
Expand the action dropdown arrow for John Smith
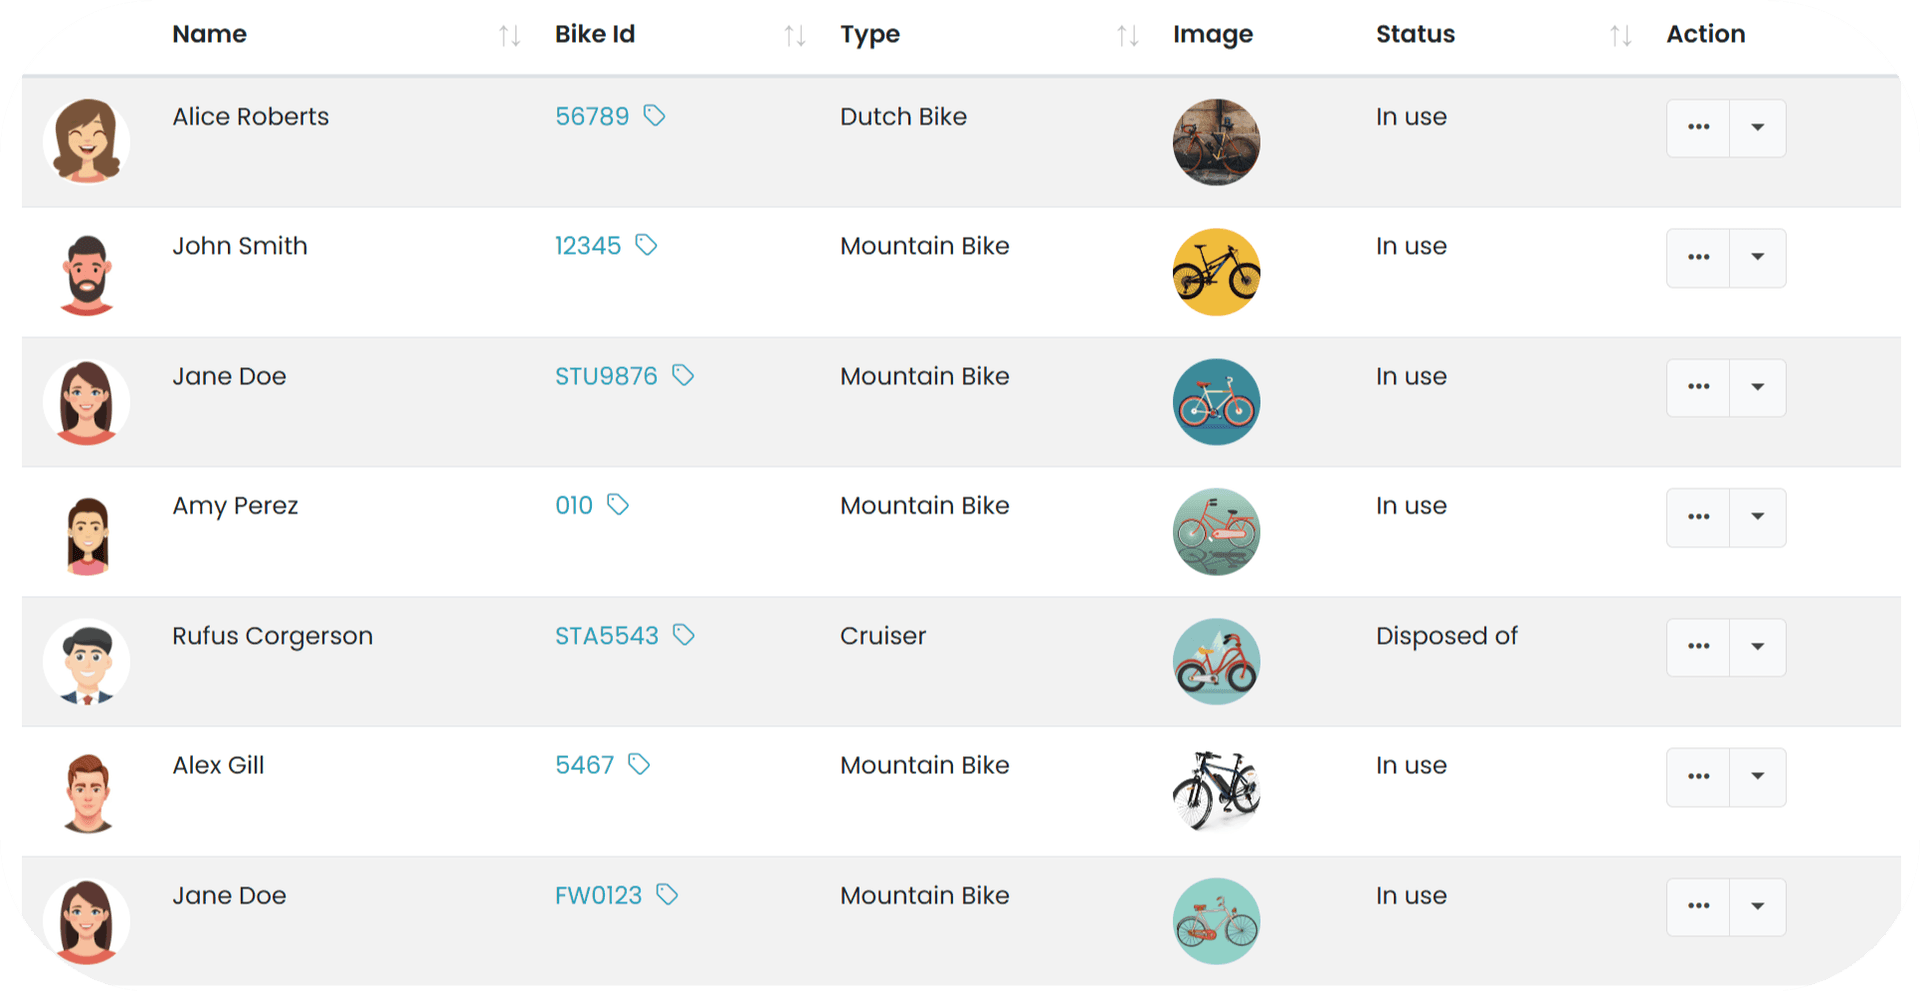pos(1757,257)
